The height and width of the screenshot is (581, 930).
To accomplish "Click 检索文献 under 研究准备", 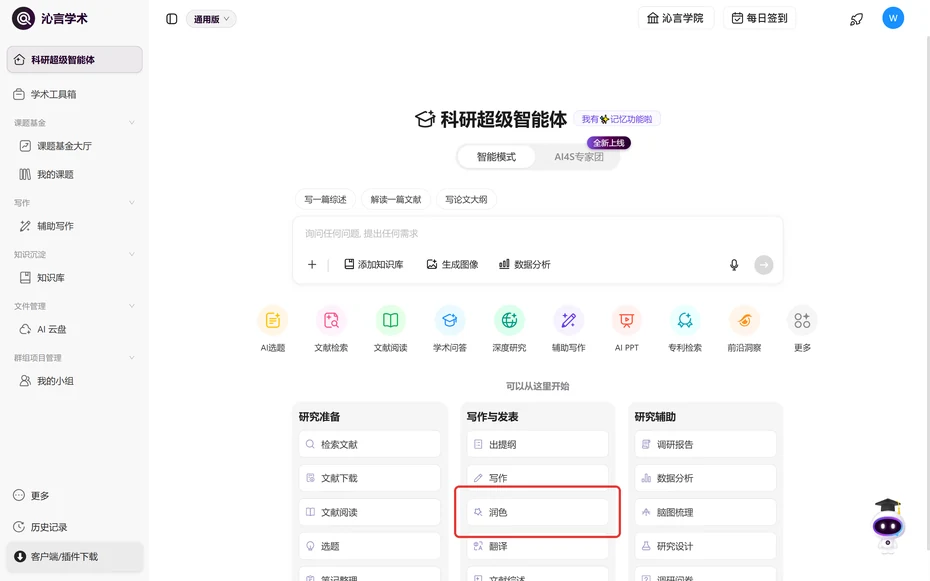I will [x=370, y=444].
